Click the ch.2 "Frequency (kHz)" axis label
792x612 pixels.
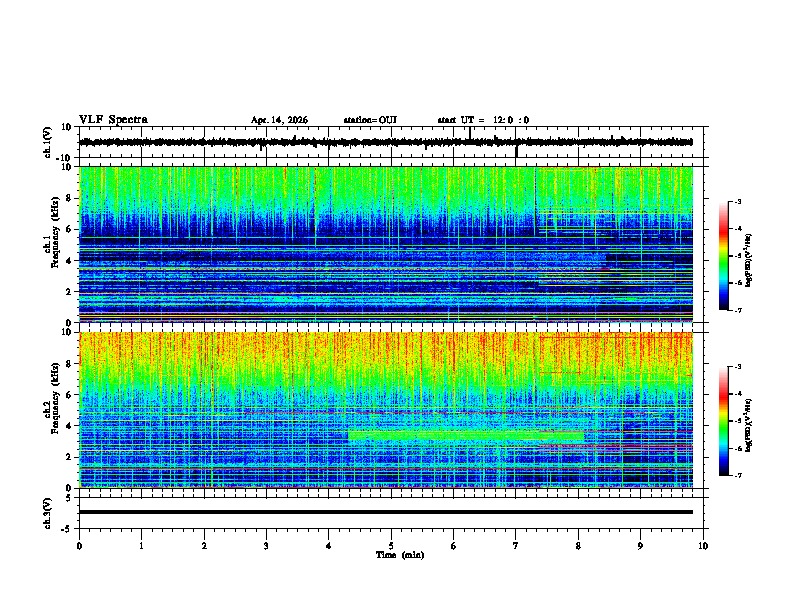pyautogui.click(x=55, y=397)
